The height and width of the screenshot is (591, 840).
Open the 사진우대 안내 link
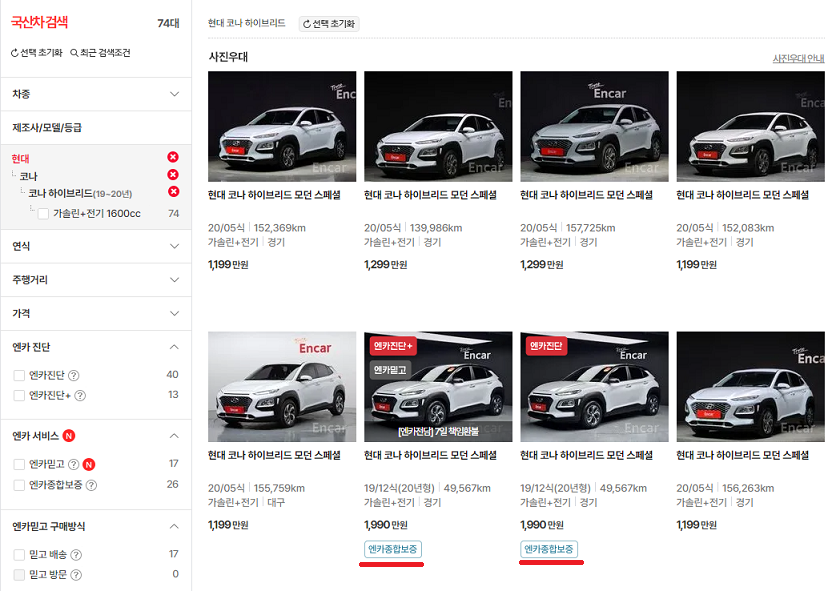pyautogui.click(x=798, y=58)
